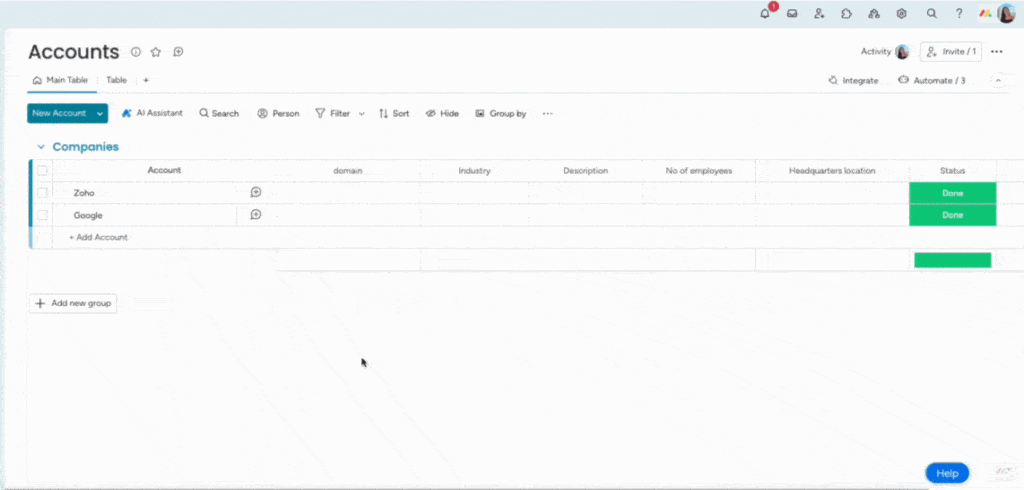Filter by Person
The height and width of the screenshot is (490, 1024).
tap(278, 114)
